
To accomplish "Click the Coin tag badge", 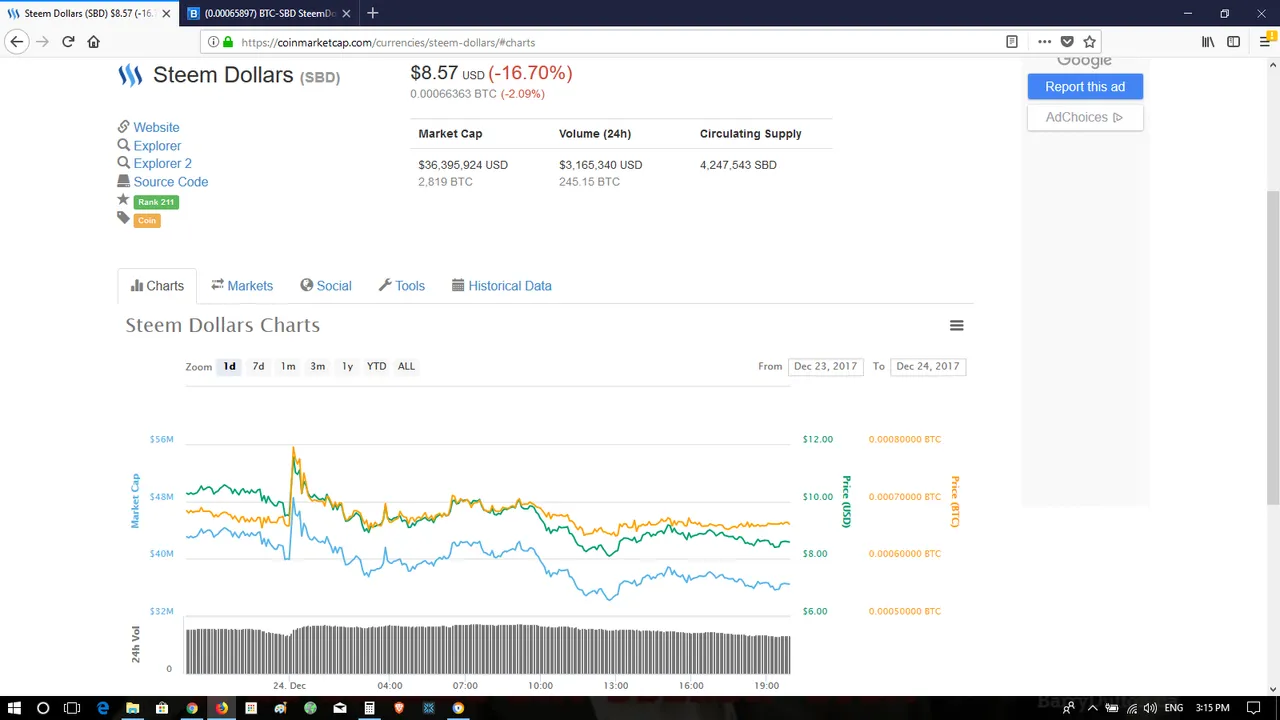I will pos(147,220).
